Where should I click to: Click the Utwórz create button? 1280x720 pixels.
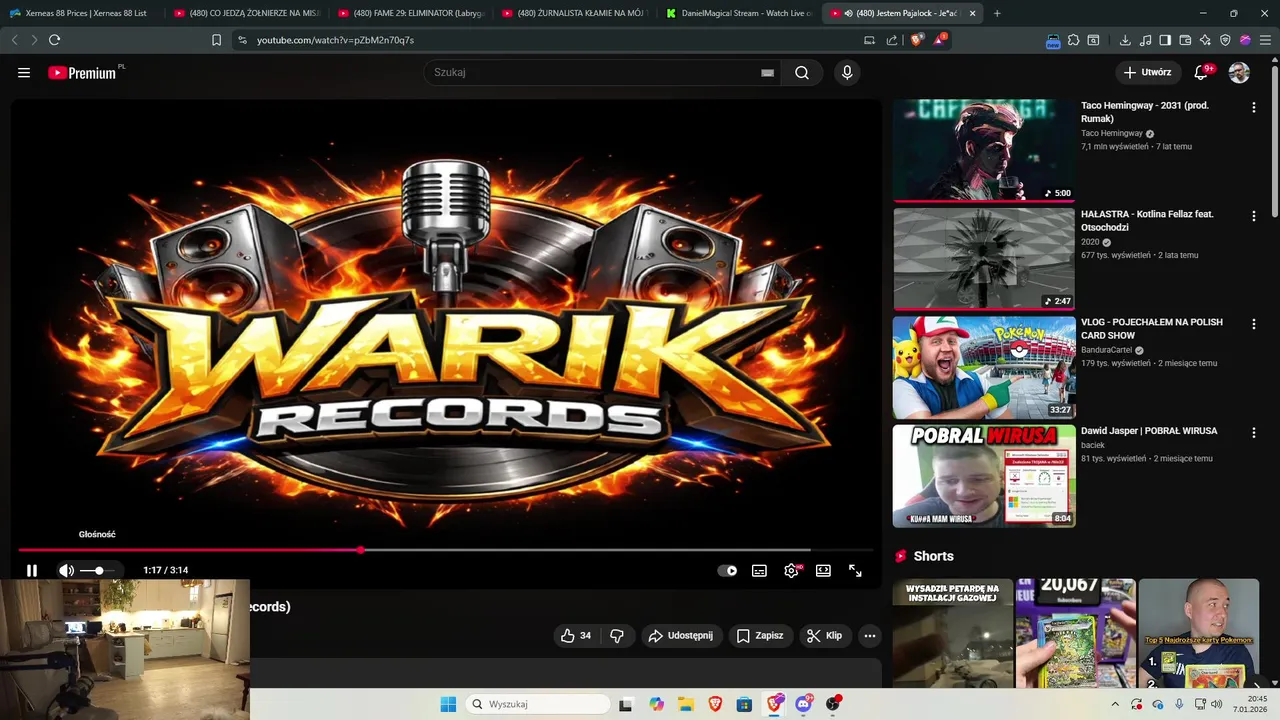[1148, 72]
